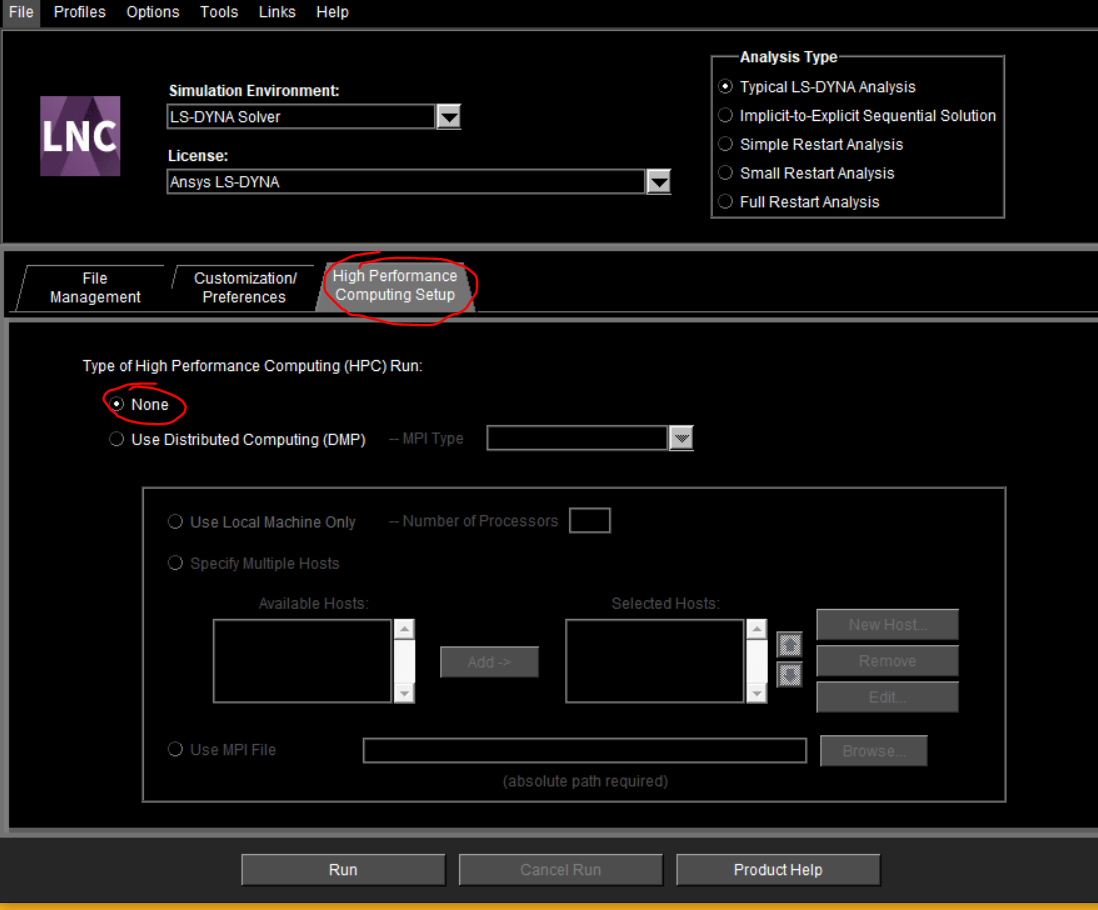Viewport: 1098px width, 910px height.
Task: Open the Links menu
Action: pos(277,12)
